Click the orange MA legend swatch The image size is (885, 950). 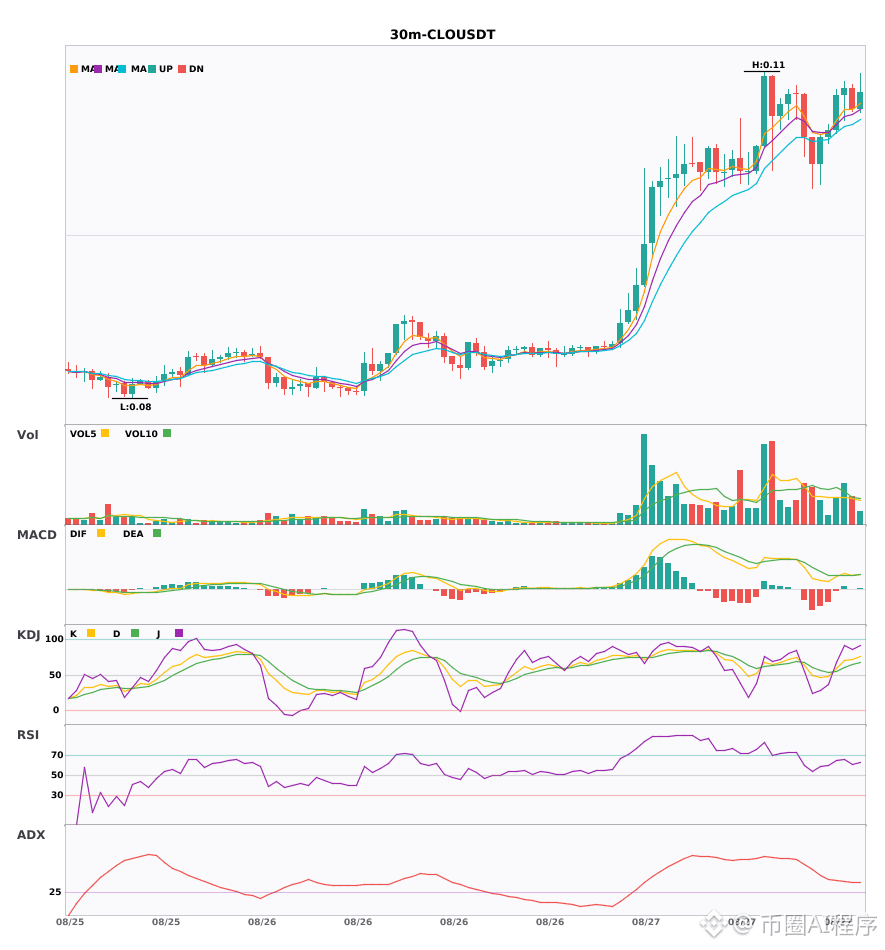(x=74, y=69)
